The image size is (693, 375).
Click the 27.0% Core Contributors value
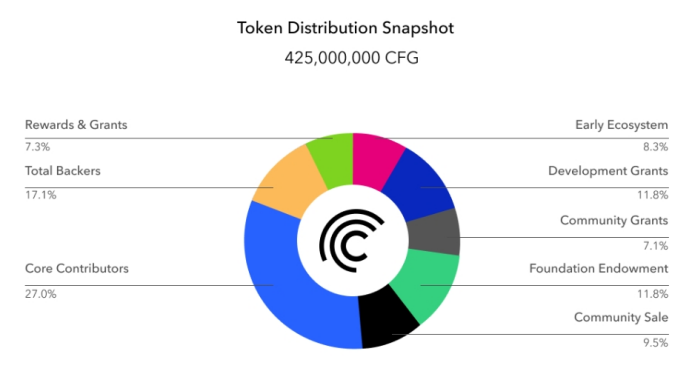click(41, 294)
